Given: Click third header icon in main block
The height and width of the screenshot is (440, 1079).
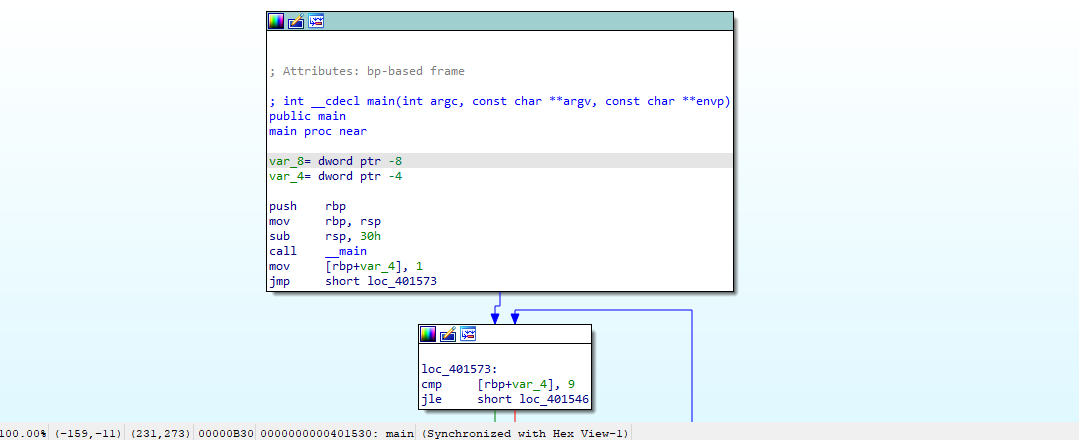Looking at the screenshot, I should pos(316,21).
